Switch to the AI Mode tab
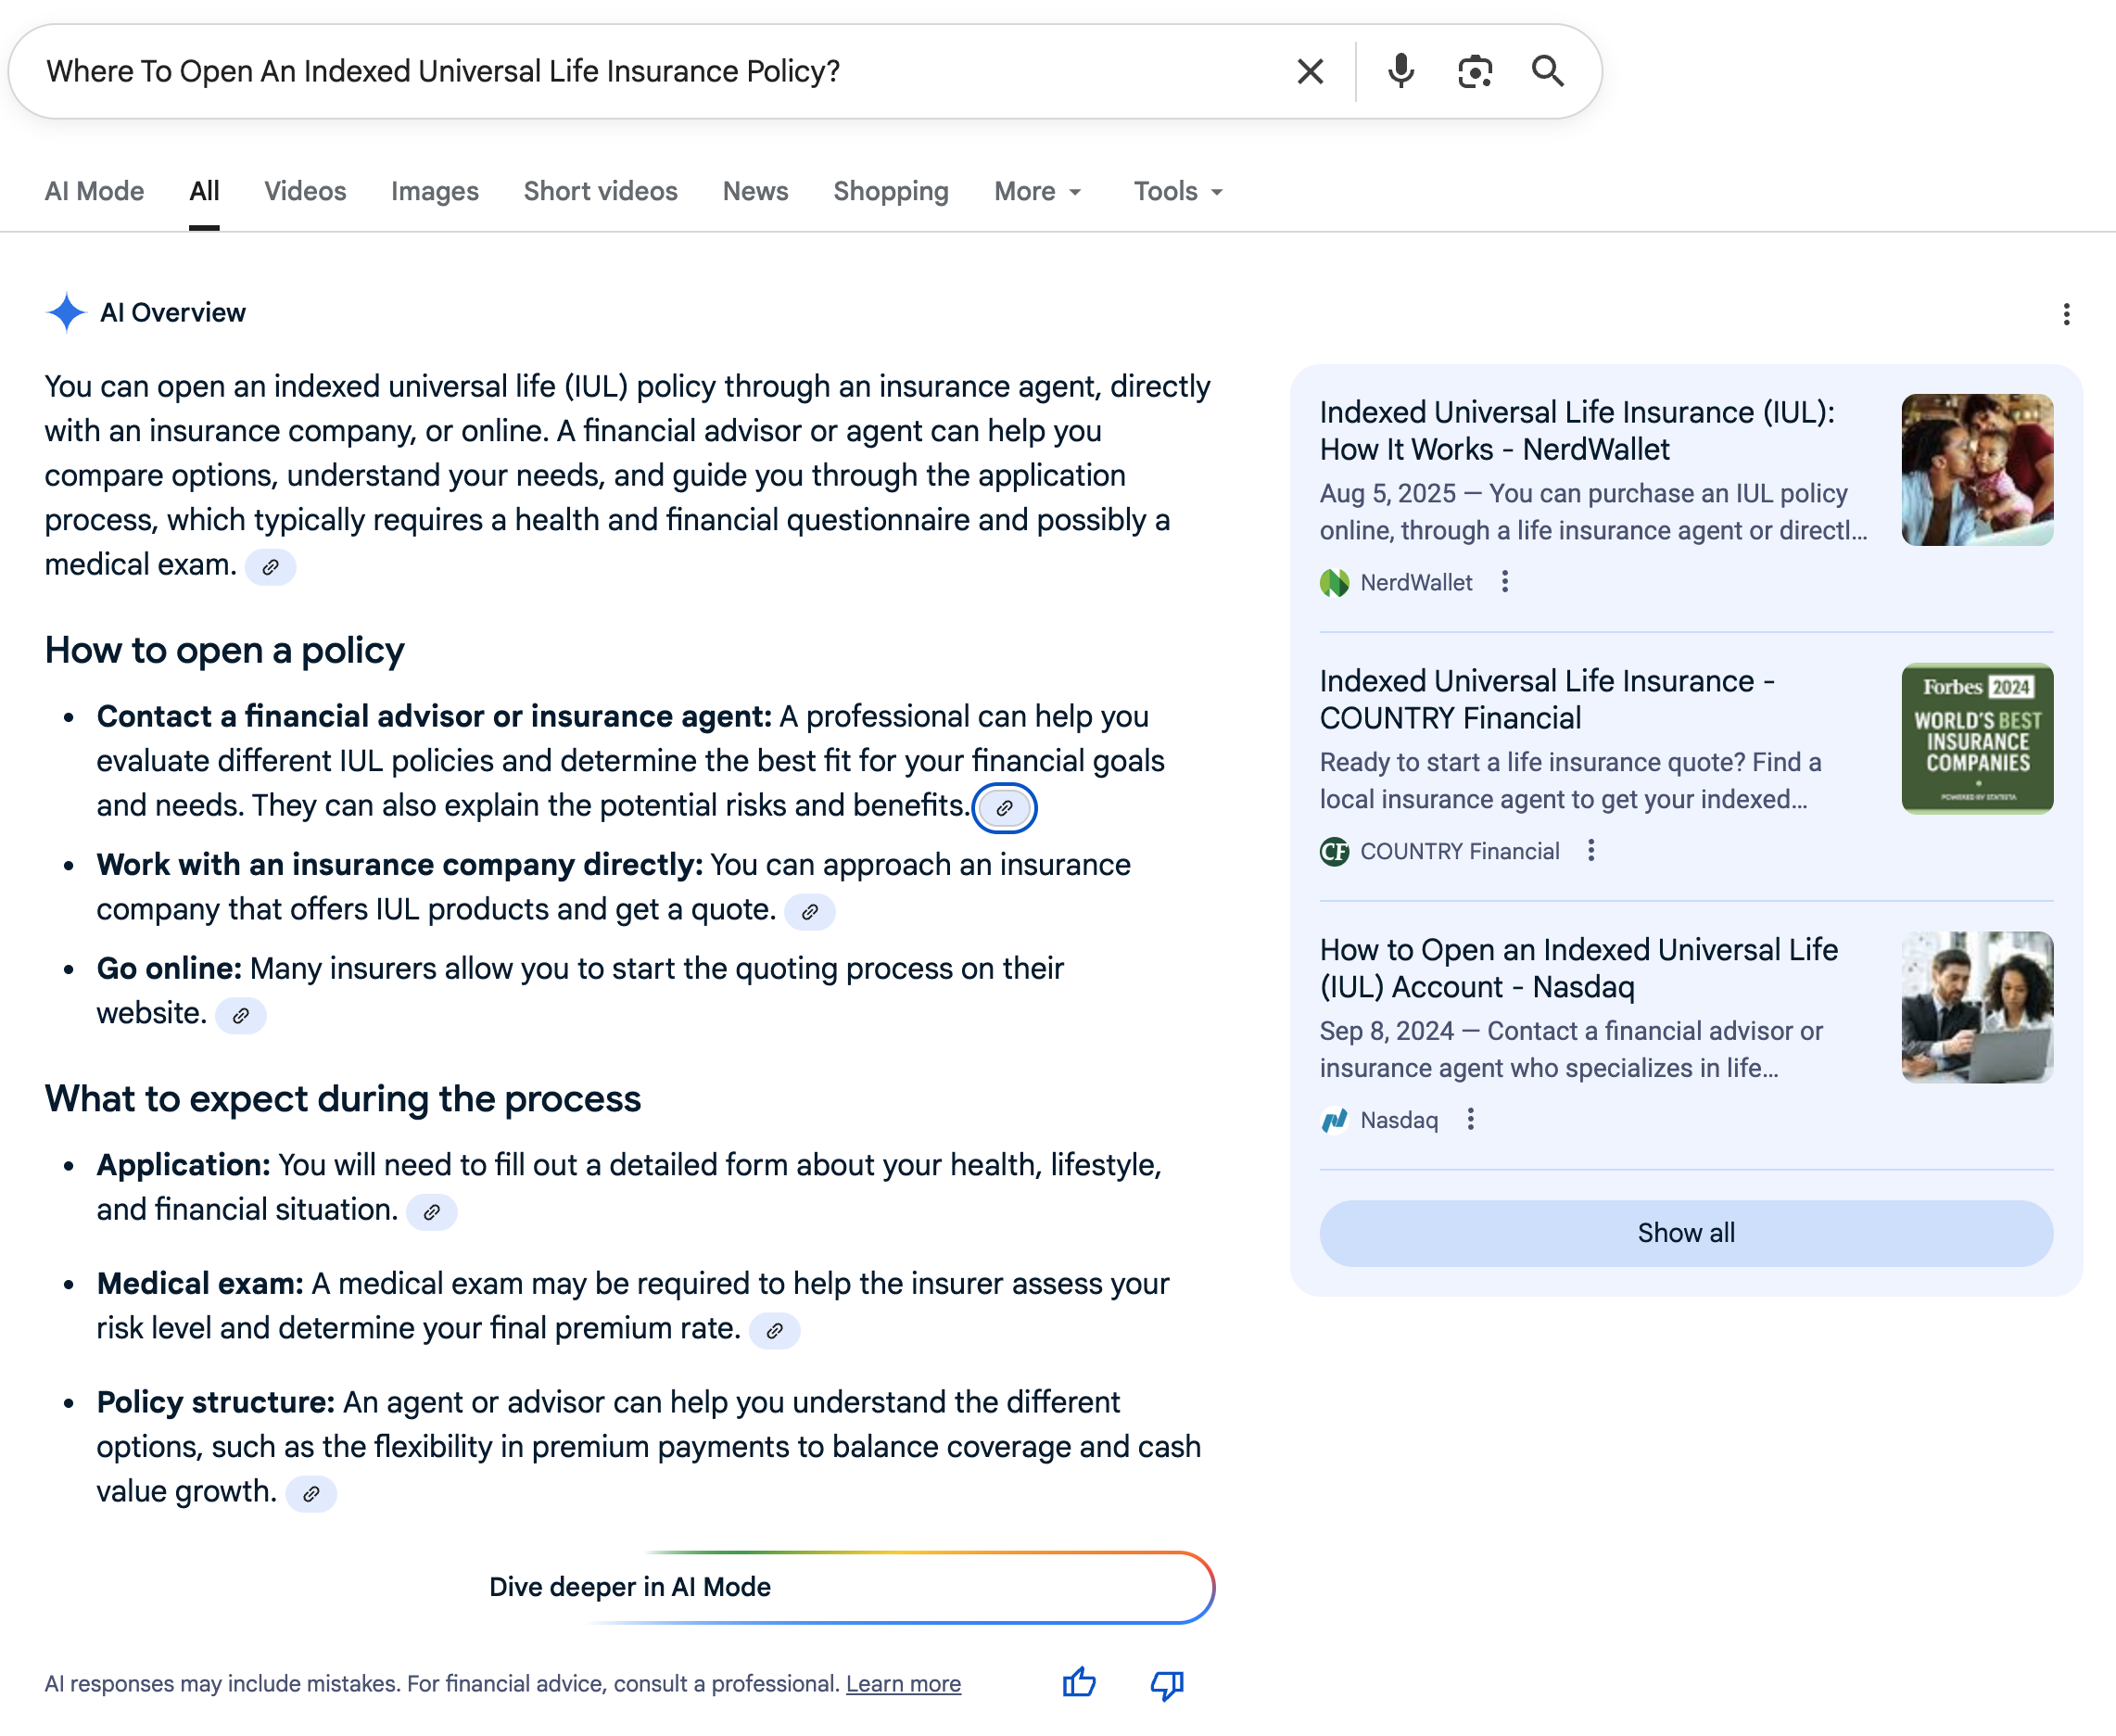The width and height of the screenshot is (2116, 1736). click(x=94, y=191)
